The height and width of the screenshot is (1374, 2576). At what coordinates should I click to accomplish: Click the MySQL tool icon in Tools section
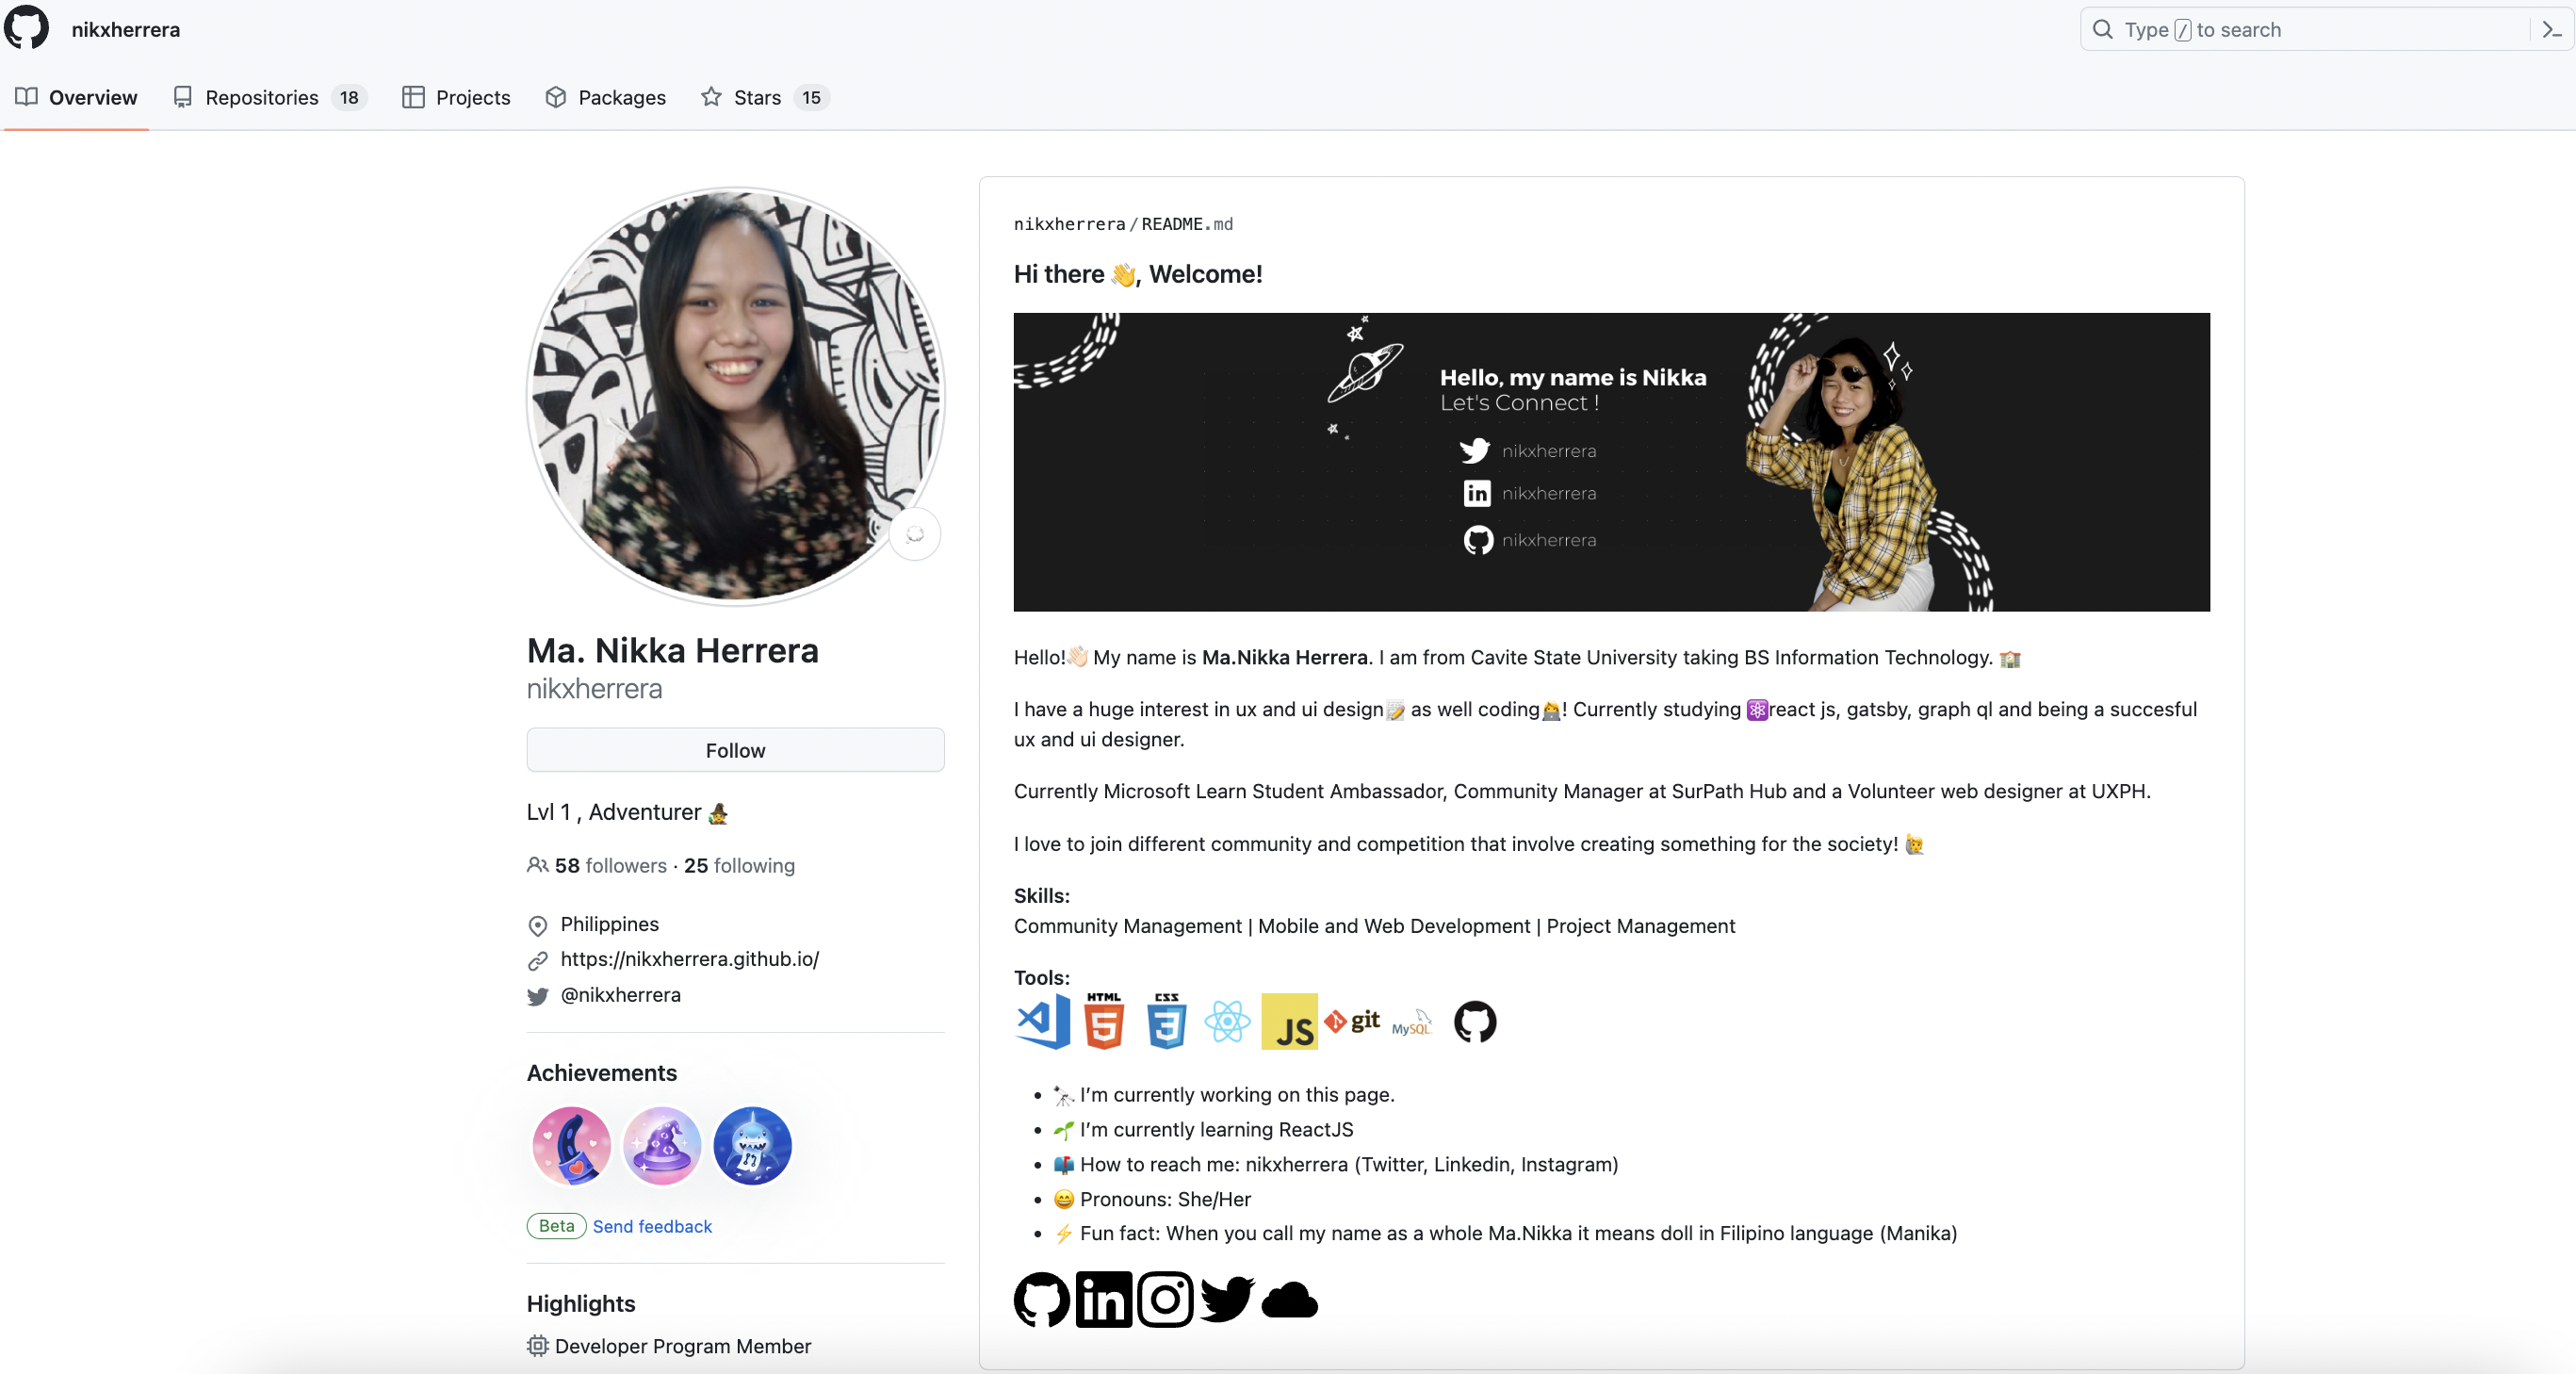click(x=1410, y=1022)
